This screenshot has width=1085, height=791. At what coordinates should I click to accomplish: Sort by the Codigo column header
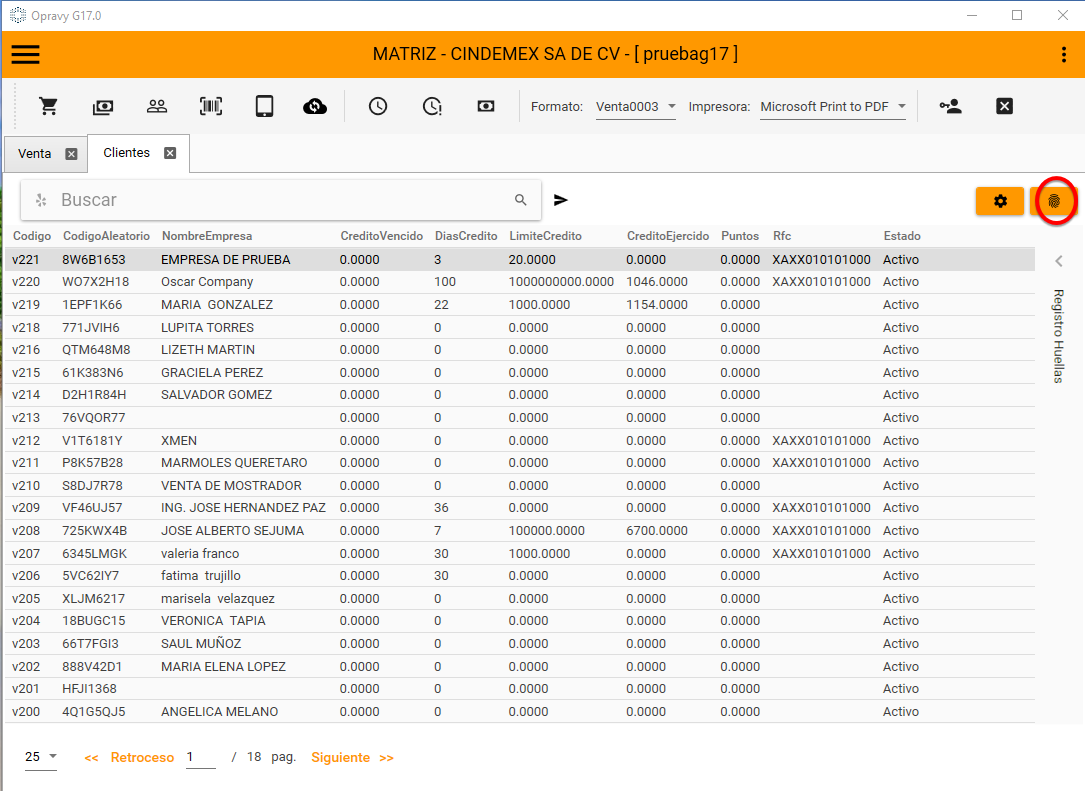[x=32, y=236]
